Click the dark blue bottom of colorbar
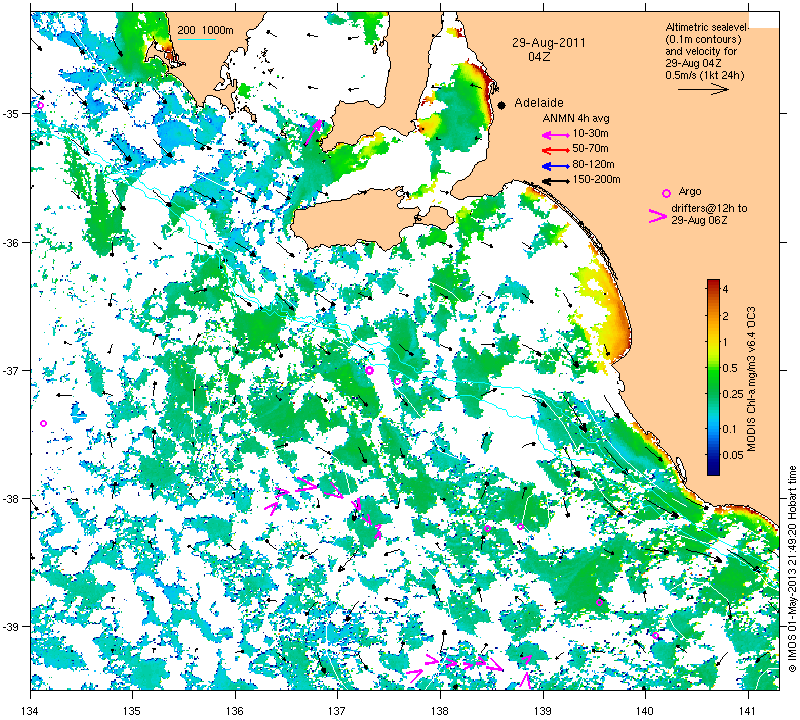Screen dimensions: 800x720 point(713,471)
